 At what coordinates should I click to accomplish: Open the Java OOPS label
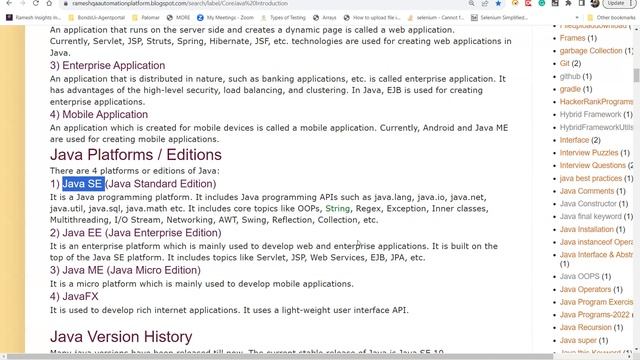[x=579, y=276]
